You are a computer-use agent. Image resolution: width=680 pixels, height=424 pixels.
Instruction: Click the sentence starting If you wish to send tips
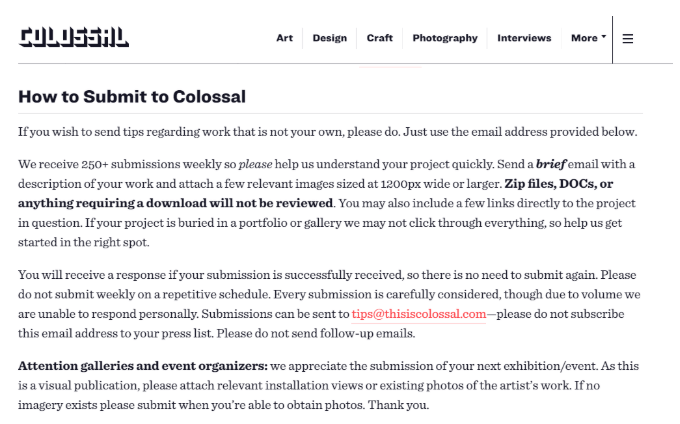327,132
